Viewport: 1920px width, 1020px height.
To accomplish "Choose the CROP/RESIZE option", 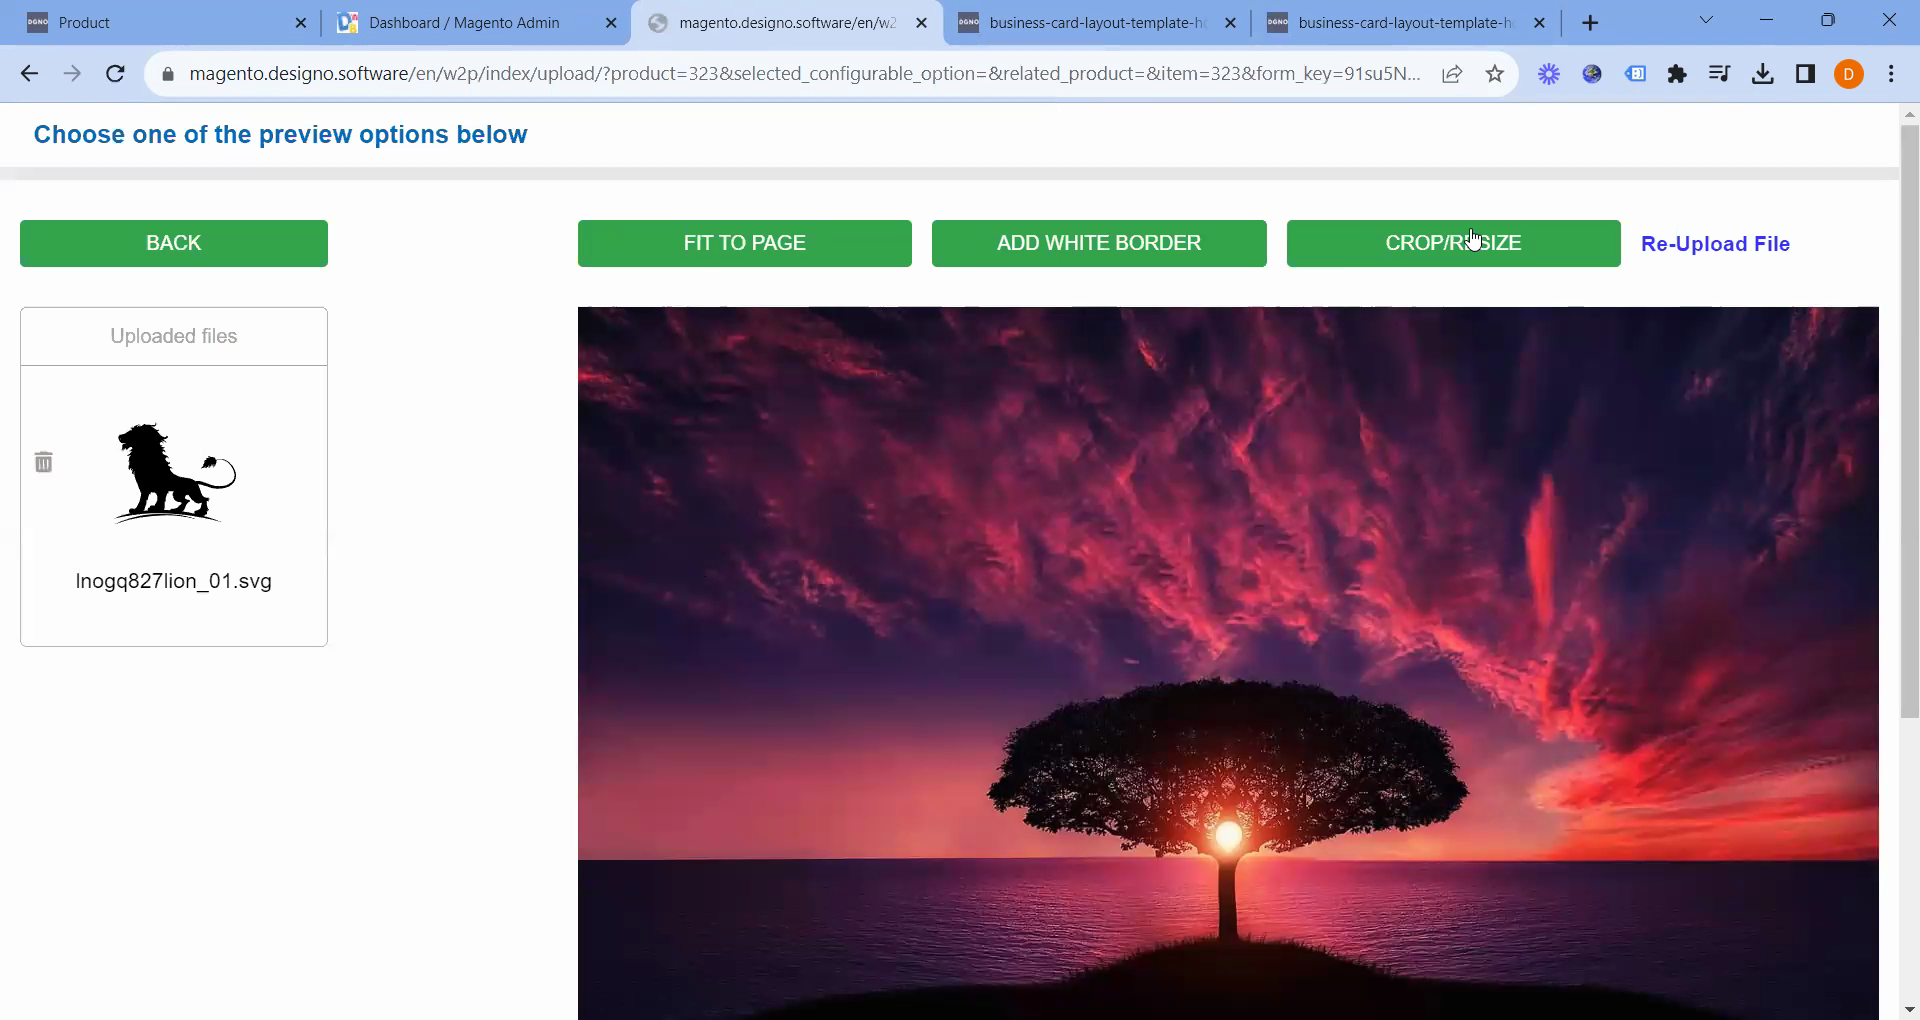I will point(1452,243).
